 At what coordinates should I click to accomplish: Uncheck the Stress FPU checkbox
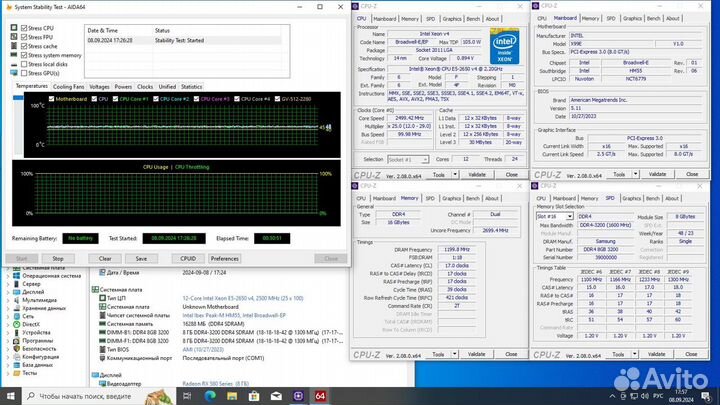point(24,37)
